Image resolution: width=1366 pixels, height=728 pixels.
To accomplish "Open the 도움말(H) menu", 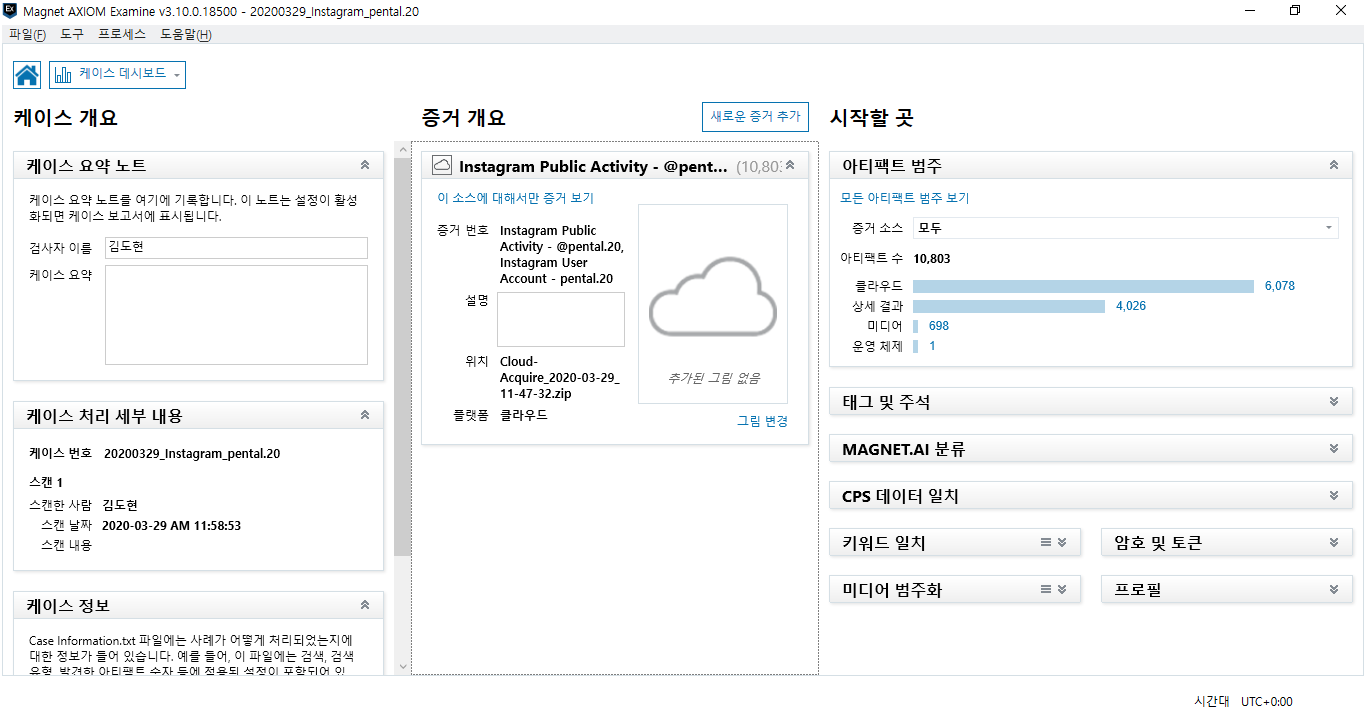I will point(186,34).
